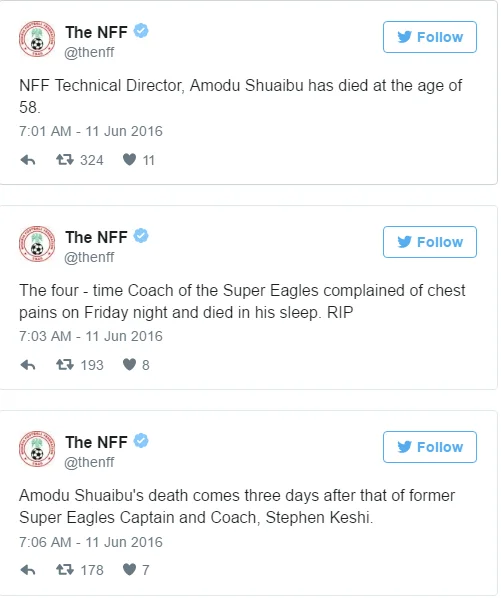Reply to the chest pains tweet

coord(28,366)
